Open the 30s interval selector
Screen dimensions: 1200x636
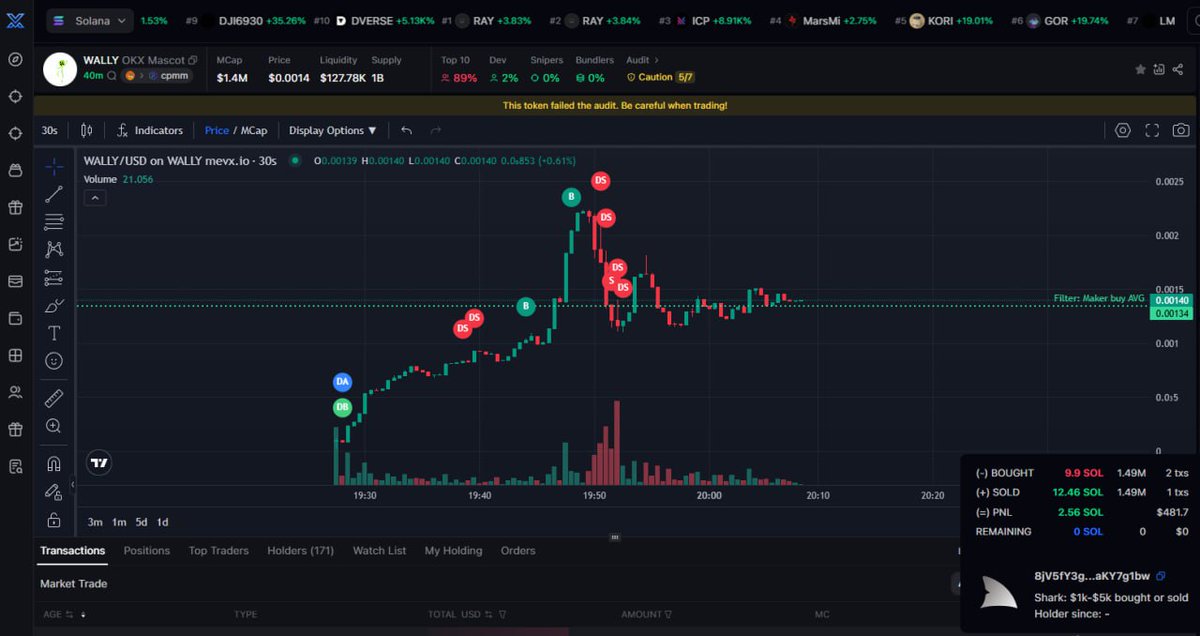[49, 130]
